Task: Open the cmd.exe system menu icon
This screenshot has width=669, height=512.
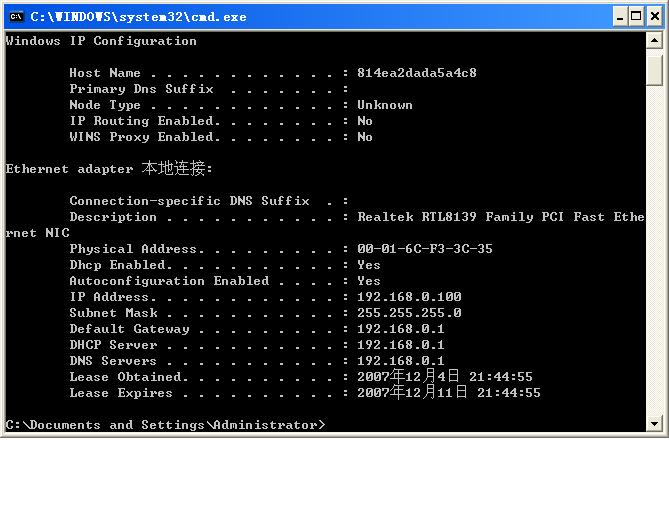Action: click(16, 17)
